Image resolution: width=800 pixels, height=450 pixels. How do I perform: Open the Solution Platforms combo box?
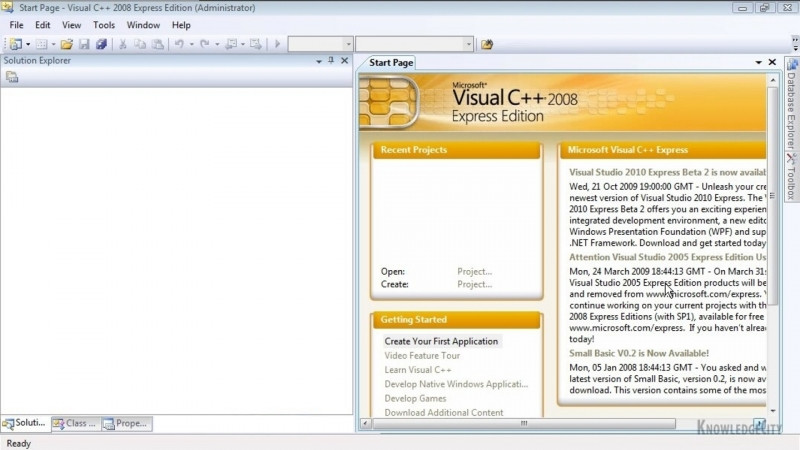(x=414, y=44)
